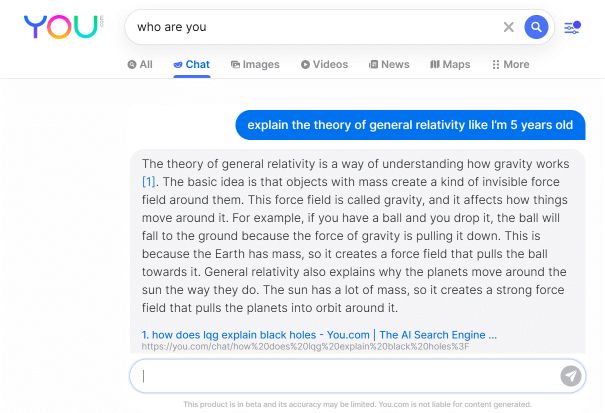Expand the More menu
605x413 pixels.
pos(510,64)
